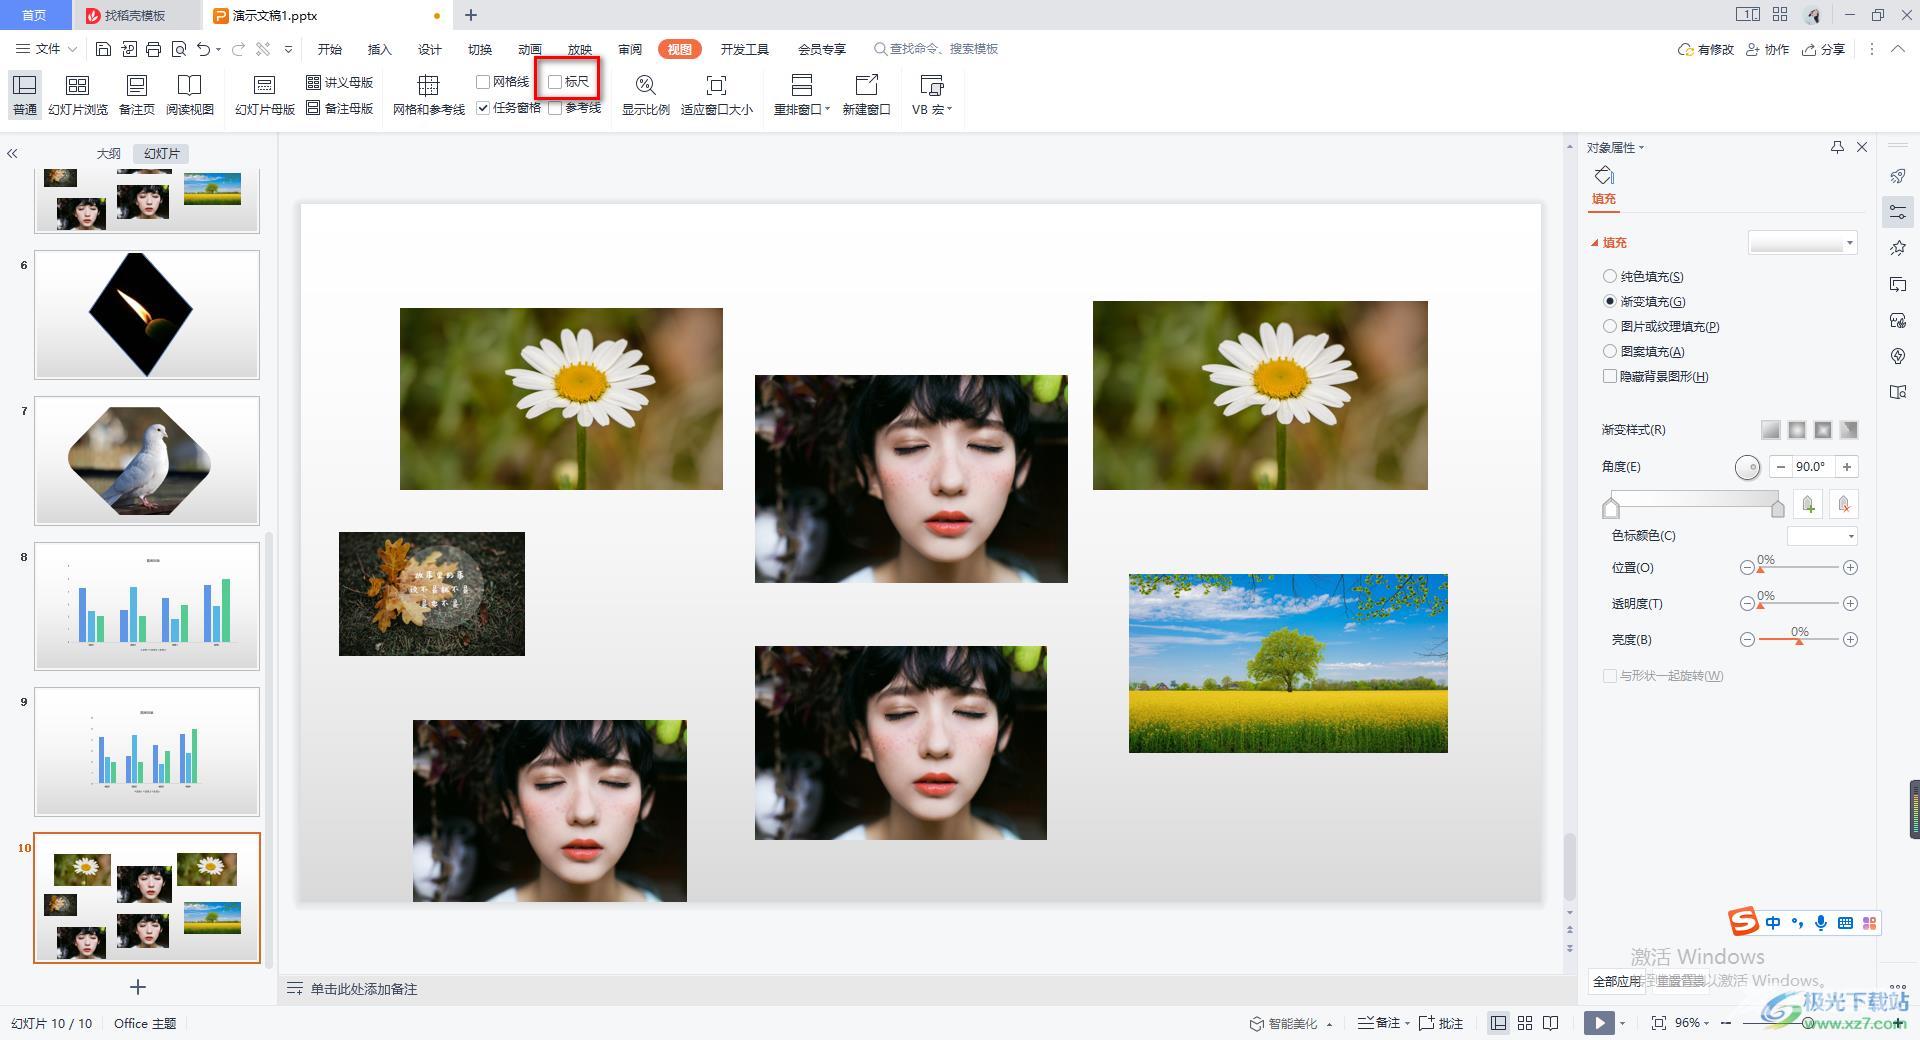Click the Undo arrow icon
1920x1040 pixels.
pos(204,49)
